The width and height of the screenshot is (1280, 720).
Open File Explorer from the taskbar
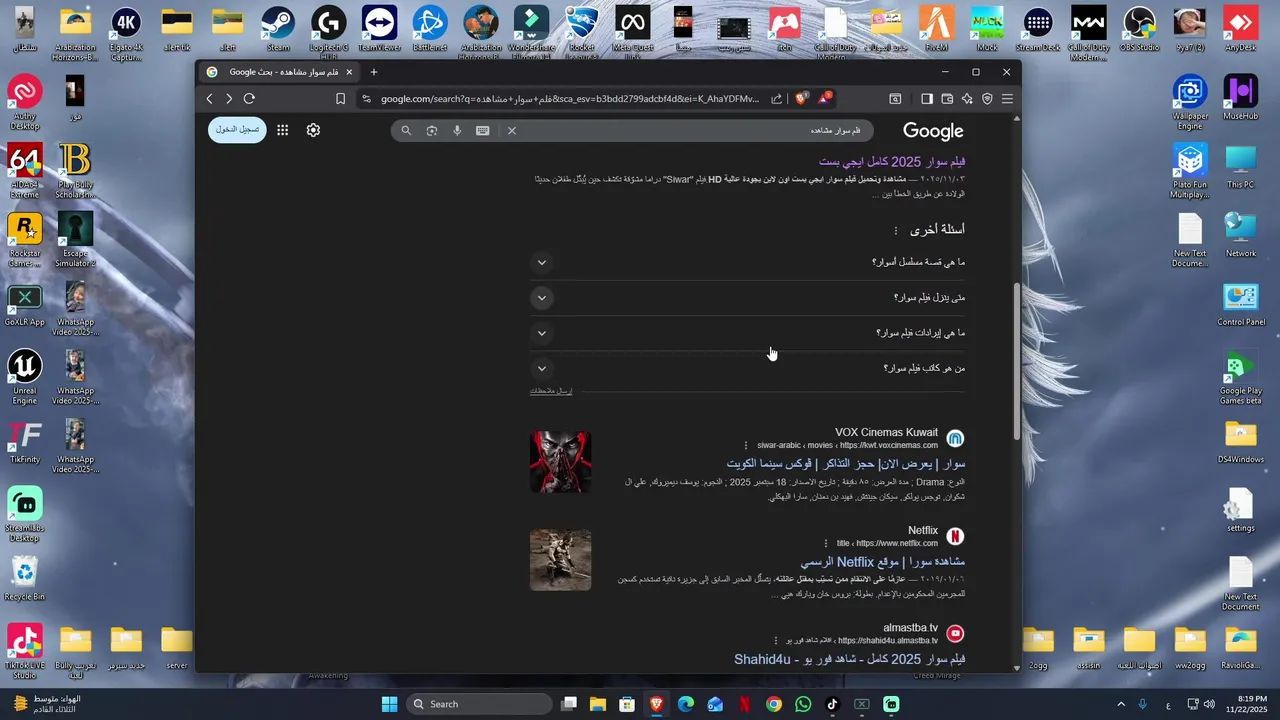(597, 704)
